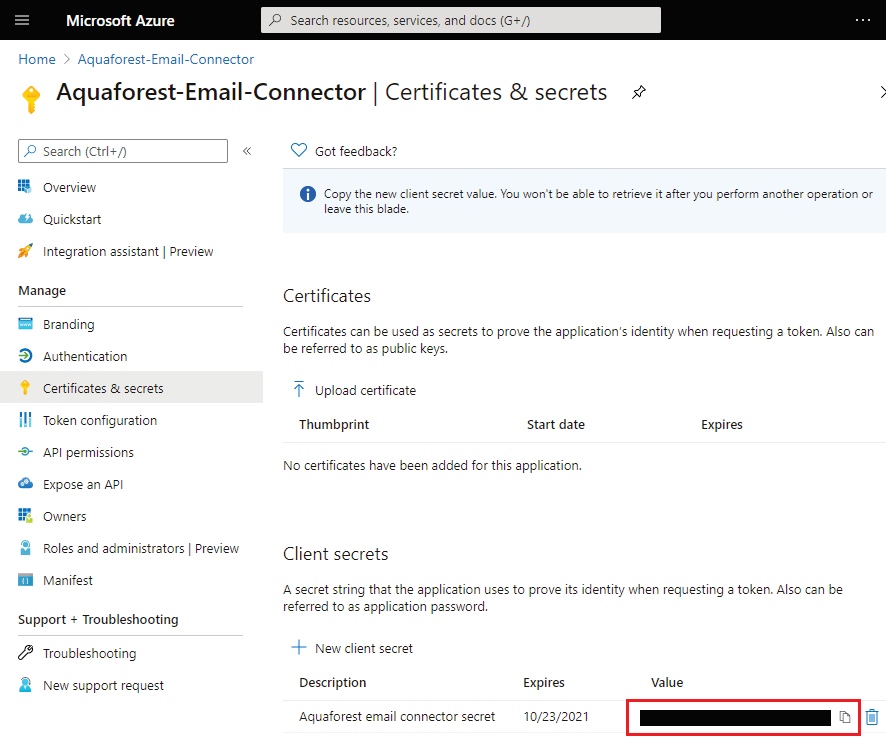Collapse the left sidebar navigation
886x742 pixels.
[247, 151]
